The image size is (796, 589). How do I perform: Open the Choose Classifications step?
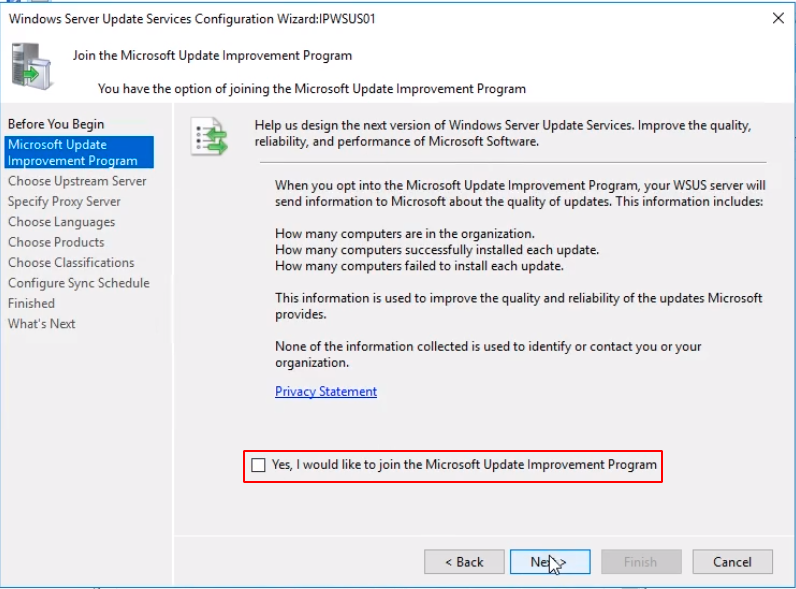(71, 262)
